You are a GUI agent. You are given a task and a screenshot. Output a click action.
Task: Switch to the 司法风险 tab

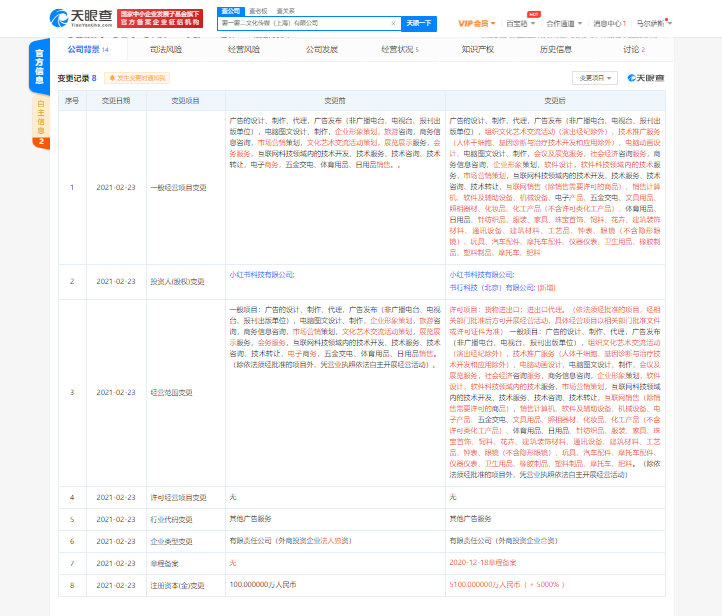pos(166,48)
